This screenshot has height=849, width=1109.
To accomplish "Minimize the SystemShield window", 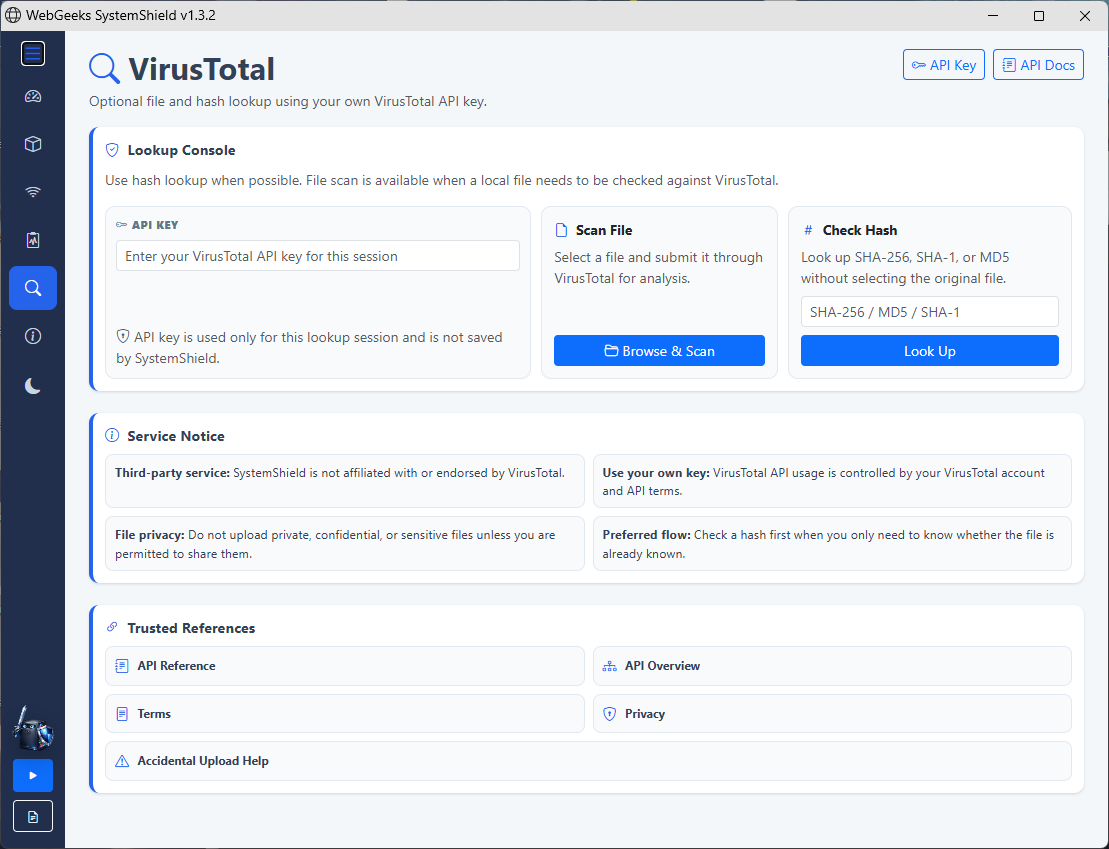I will click(x=993, y=16).
